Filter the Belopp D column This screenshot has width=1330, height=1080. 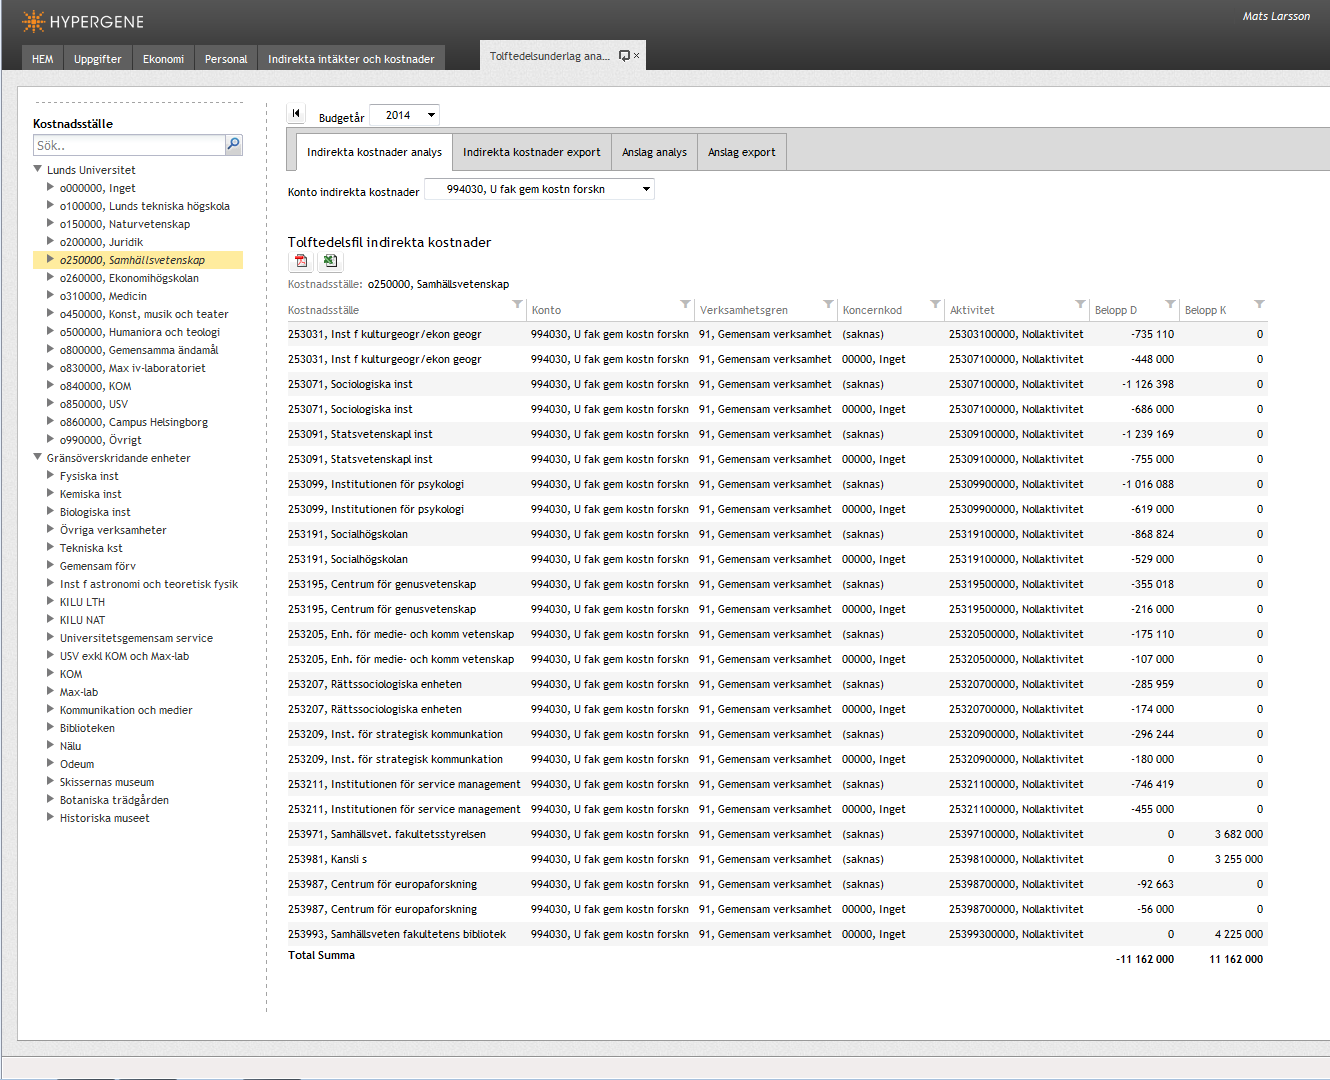1170,304
